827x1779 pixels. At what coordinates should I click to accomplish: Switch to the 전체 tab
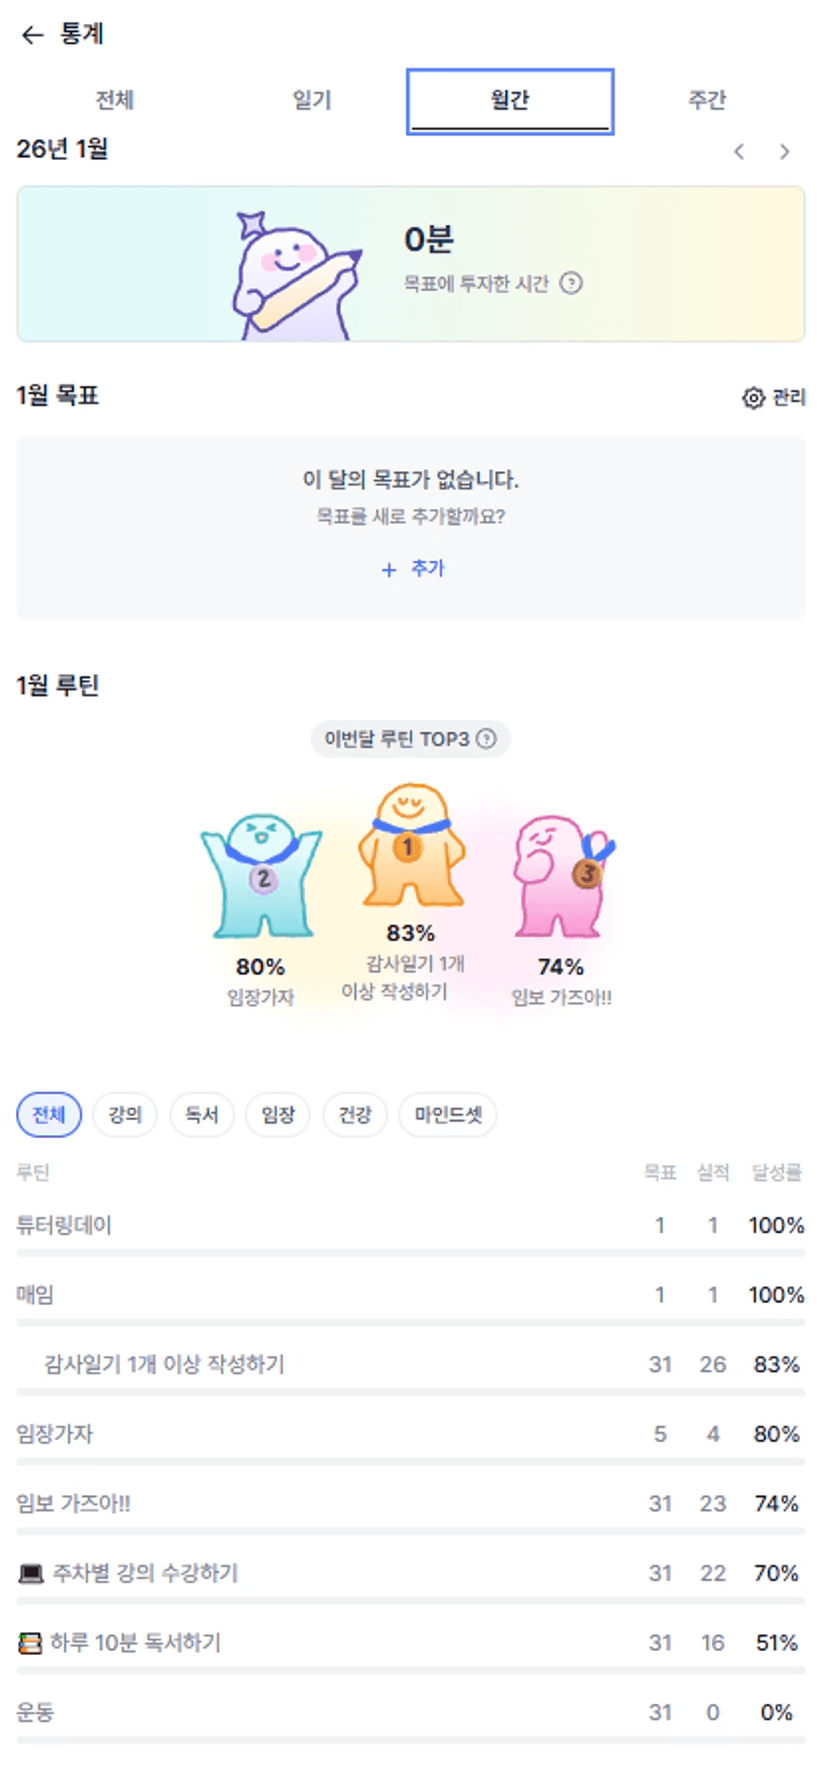(x=114, y=100)
